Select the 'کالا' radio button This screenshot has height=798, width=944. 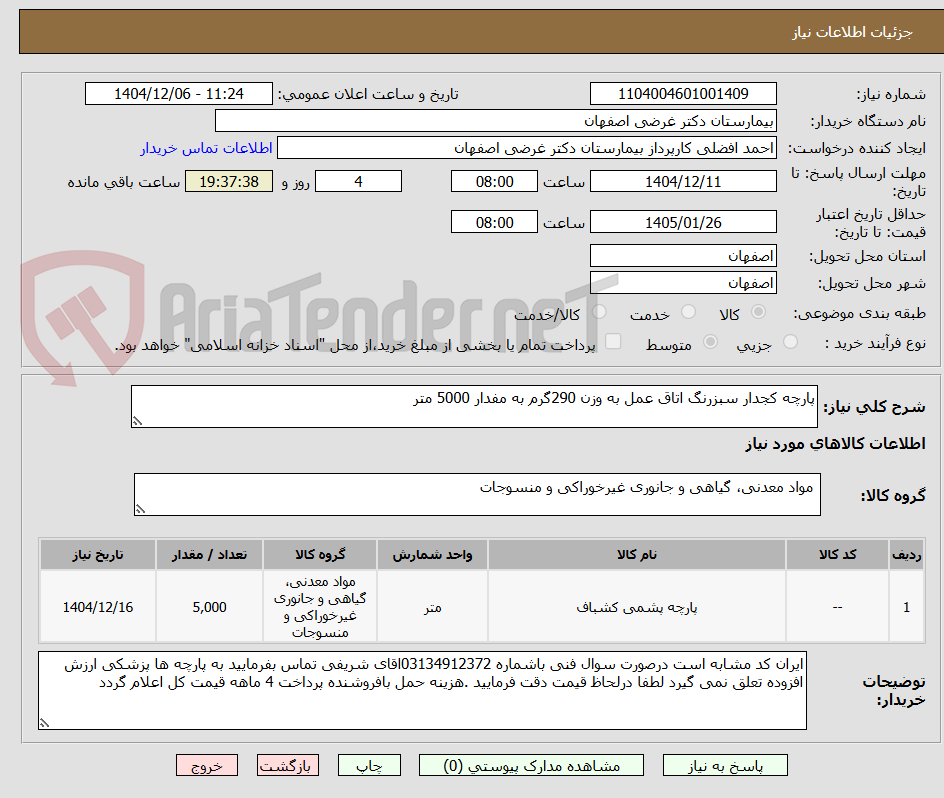point(759,311)
